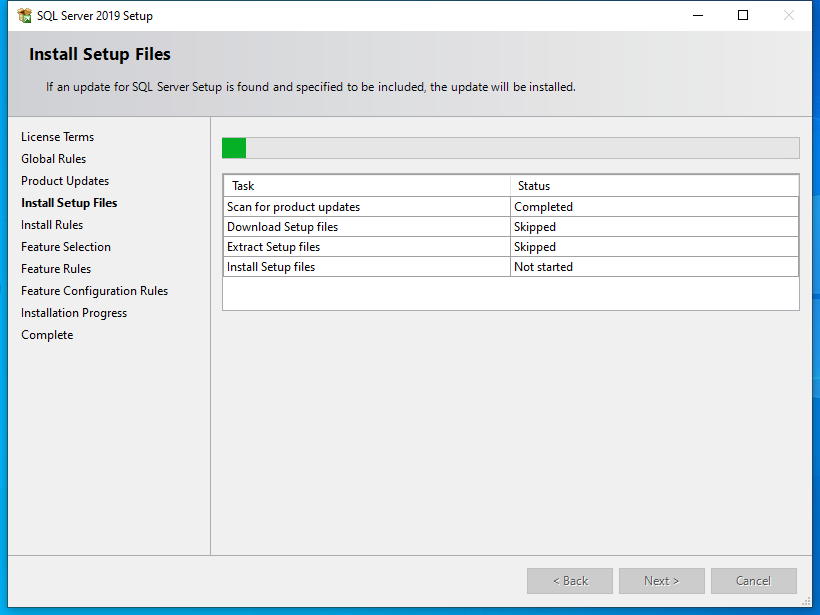Select the Install Setup files row

pos(271,267)
